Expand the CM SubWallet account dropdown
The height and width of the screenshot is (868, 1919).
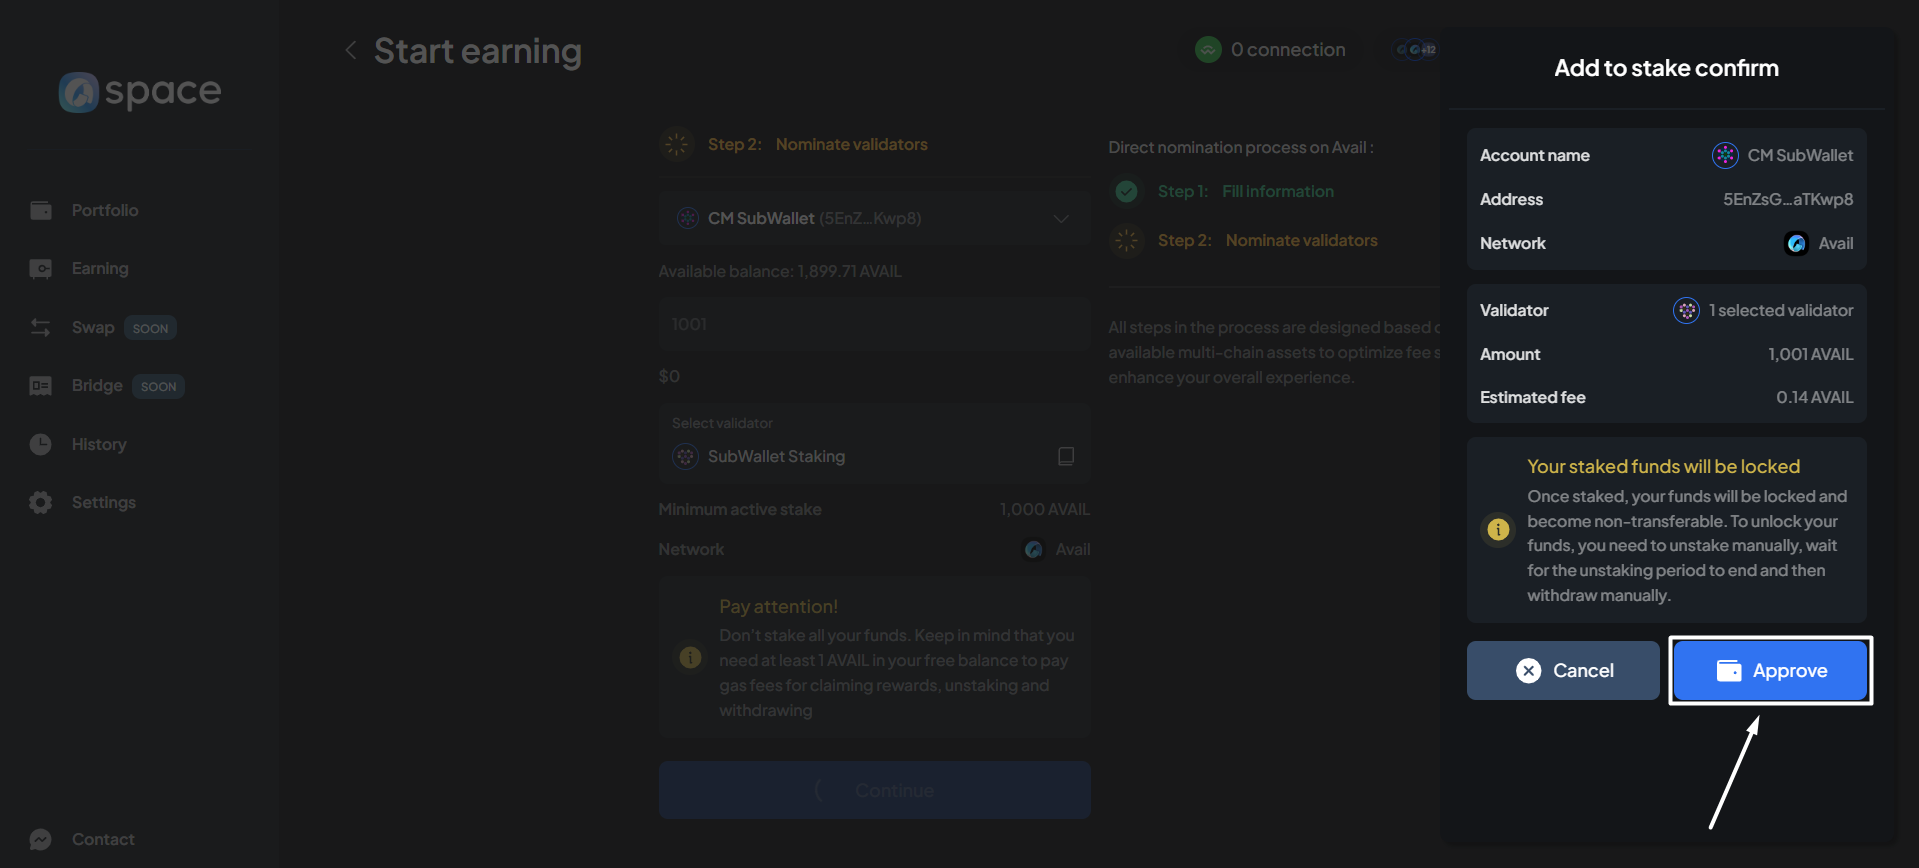point(1061,218)
